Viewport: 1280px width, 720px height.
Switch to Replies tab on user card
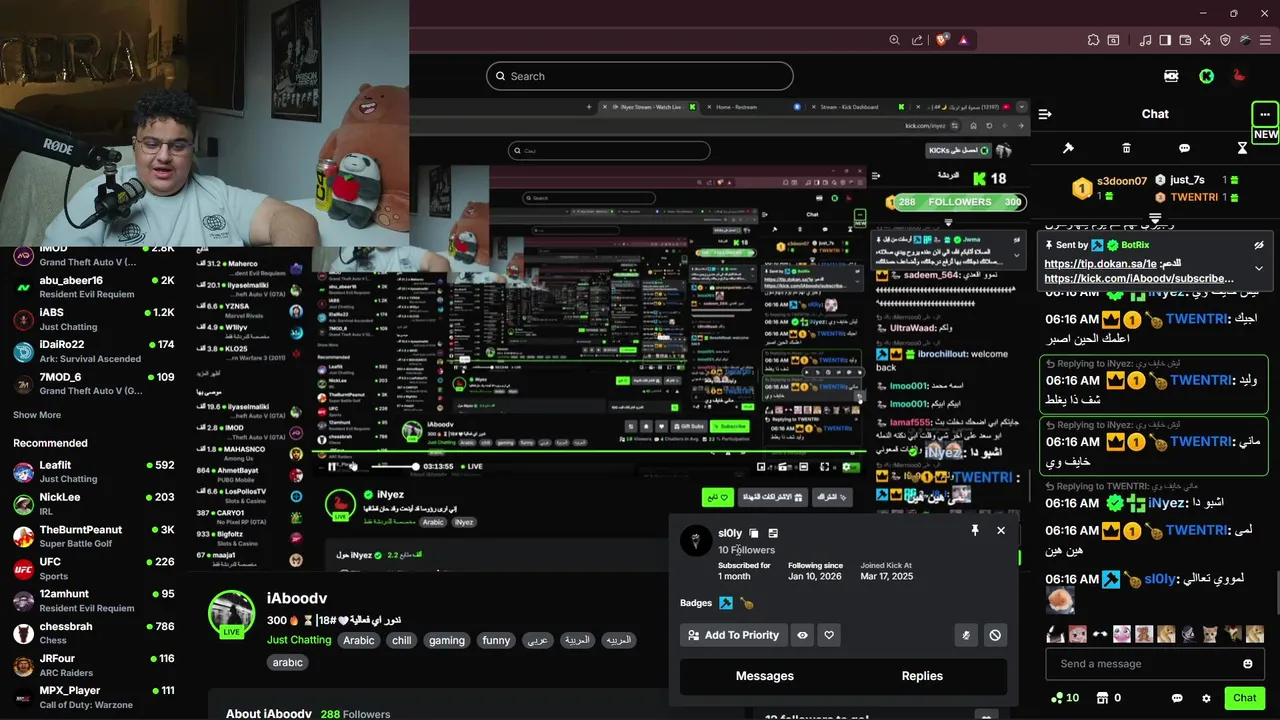click(922, 676)
